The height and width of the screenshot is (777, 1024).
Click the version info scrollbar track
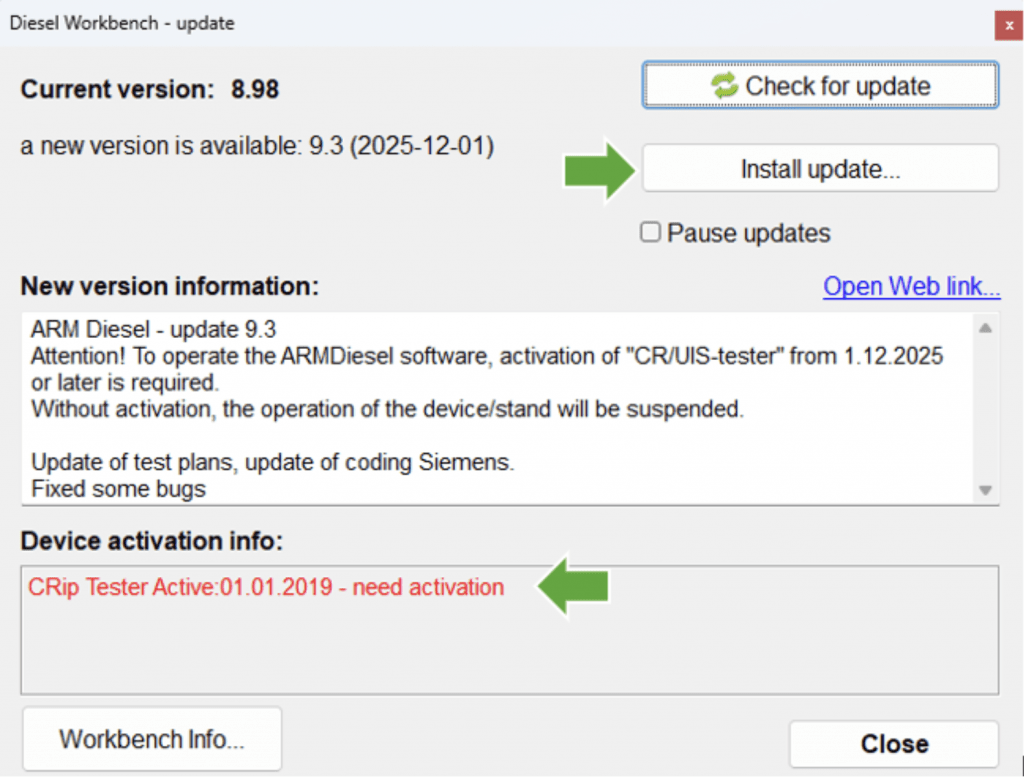click(x=985, y=410)
